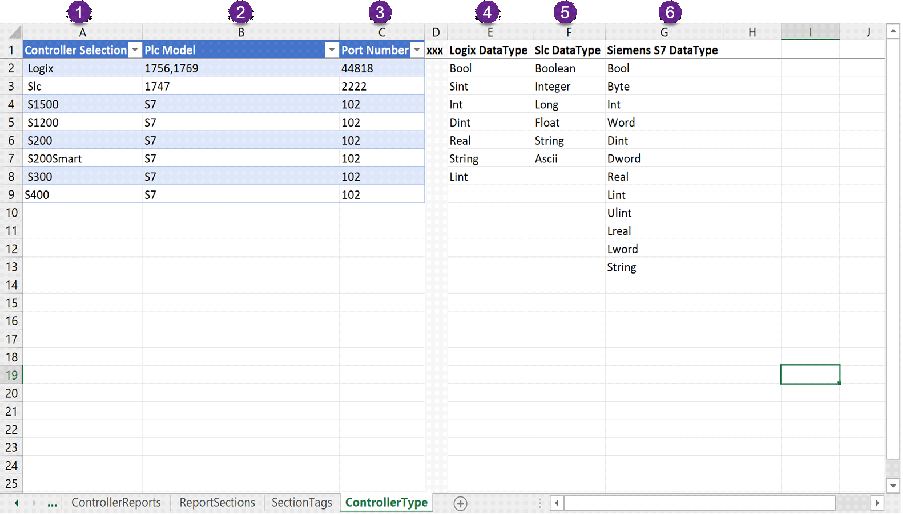Show hidden sheet tabs ellipsis

tap(52, 504)
